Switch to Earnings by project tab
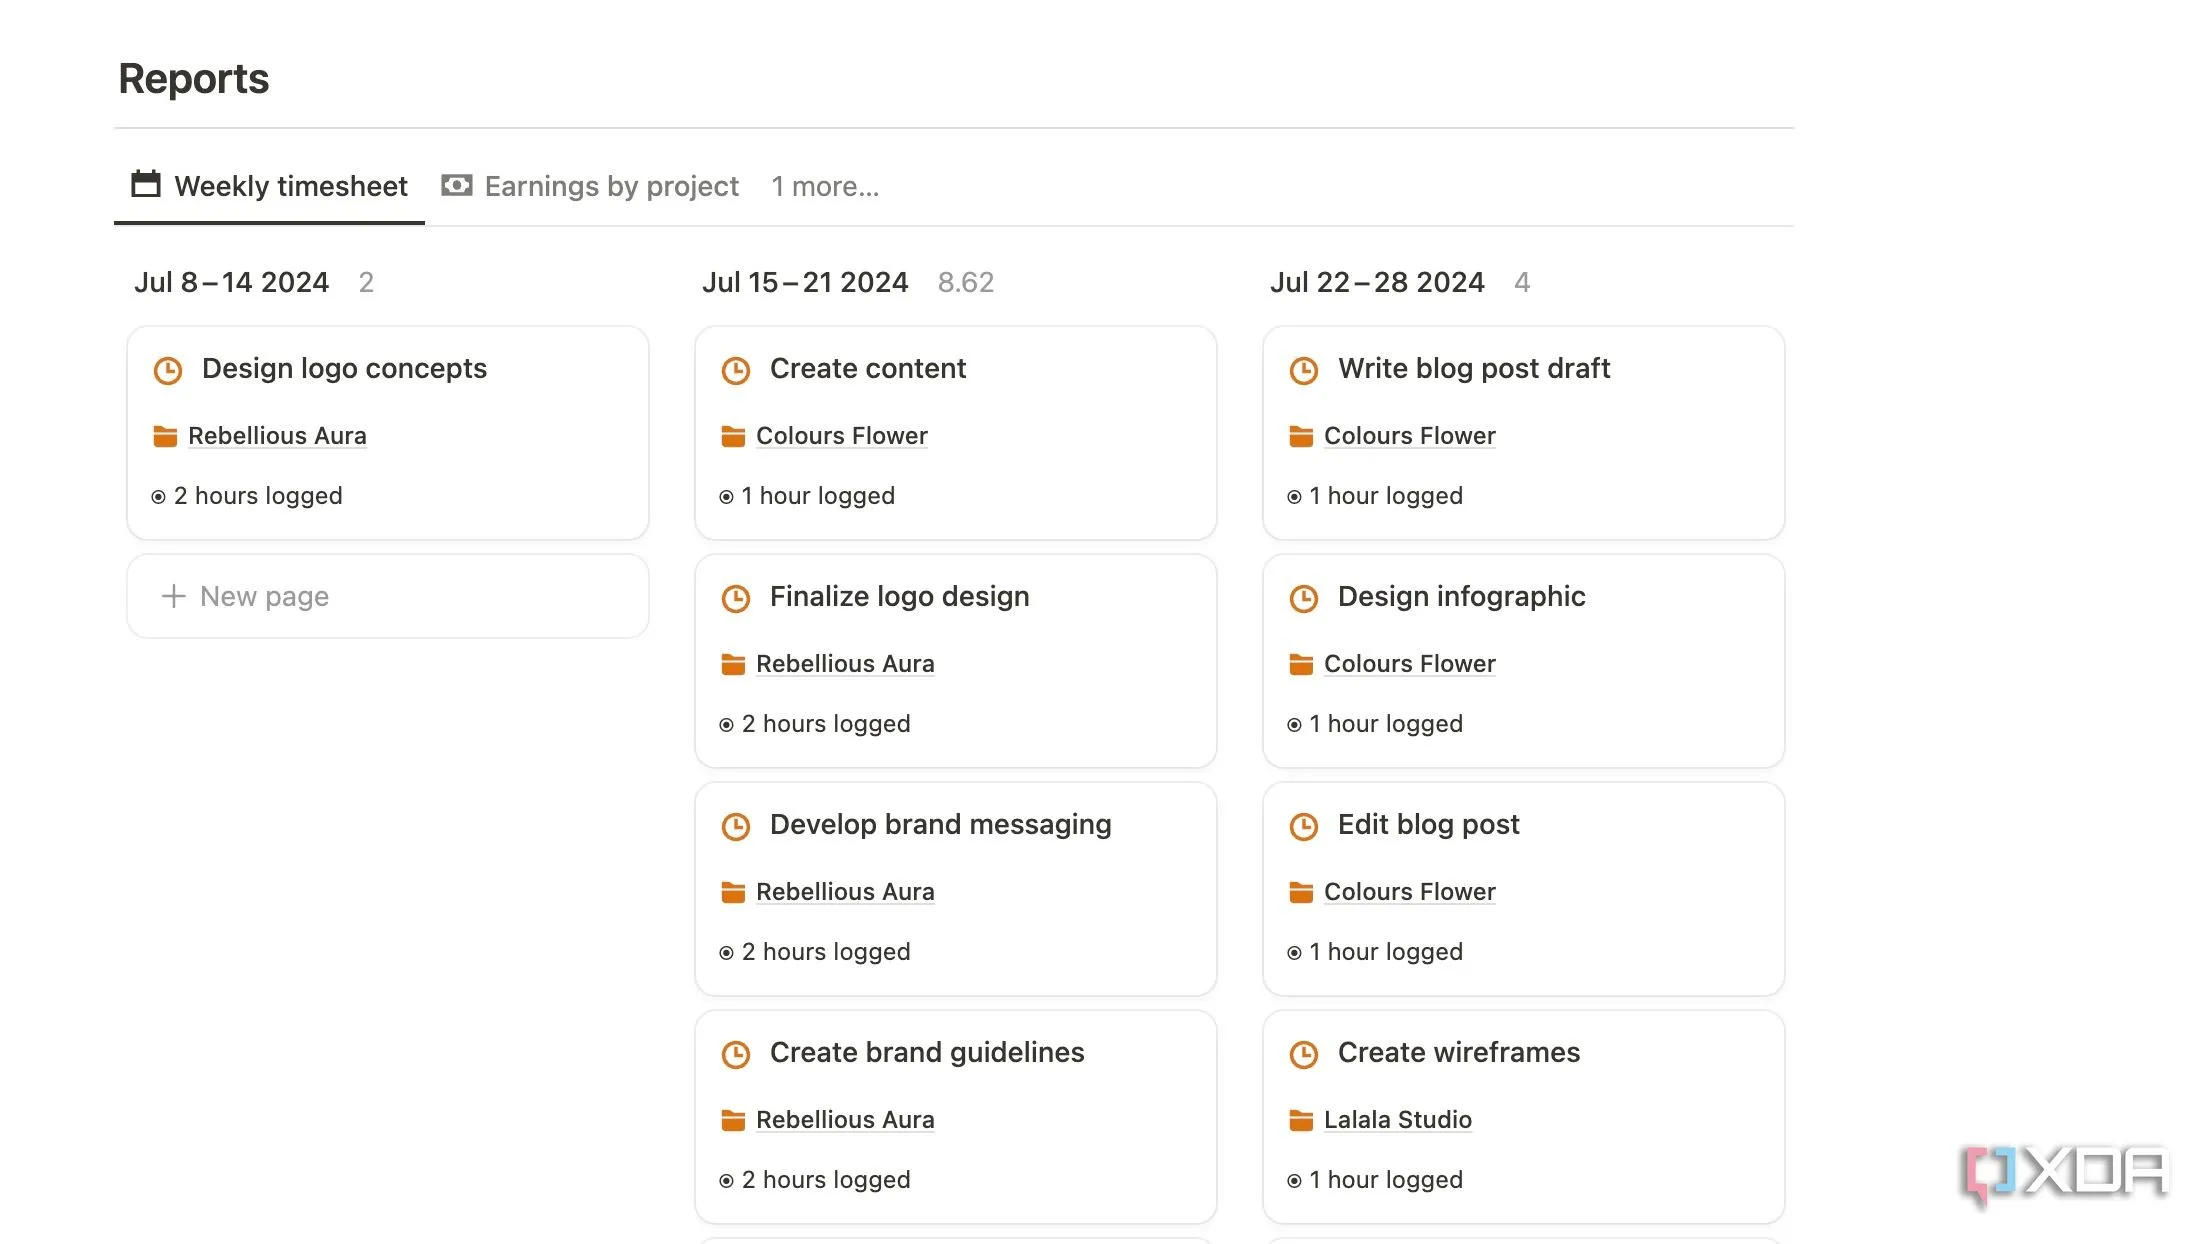Image resolution: width=2204 pixels, height=1244 pixels. (611, 186)
